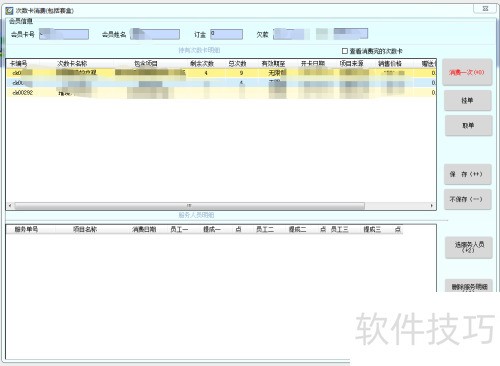The image size is (500, 366).
Task: Click the 消费日期 header in the service table
Action: [144, 229]
